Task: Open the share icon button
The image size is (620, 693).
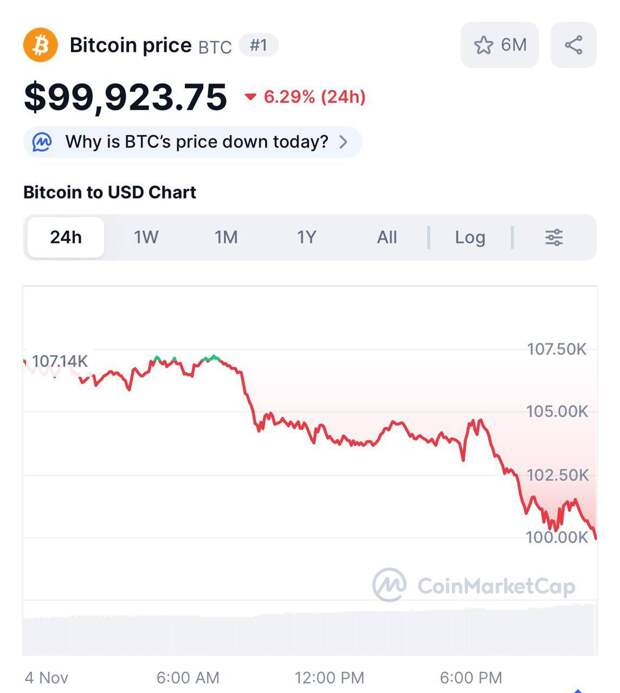Action: click(x=573, y=45)
